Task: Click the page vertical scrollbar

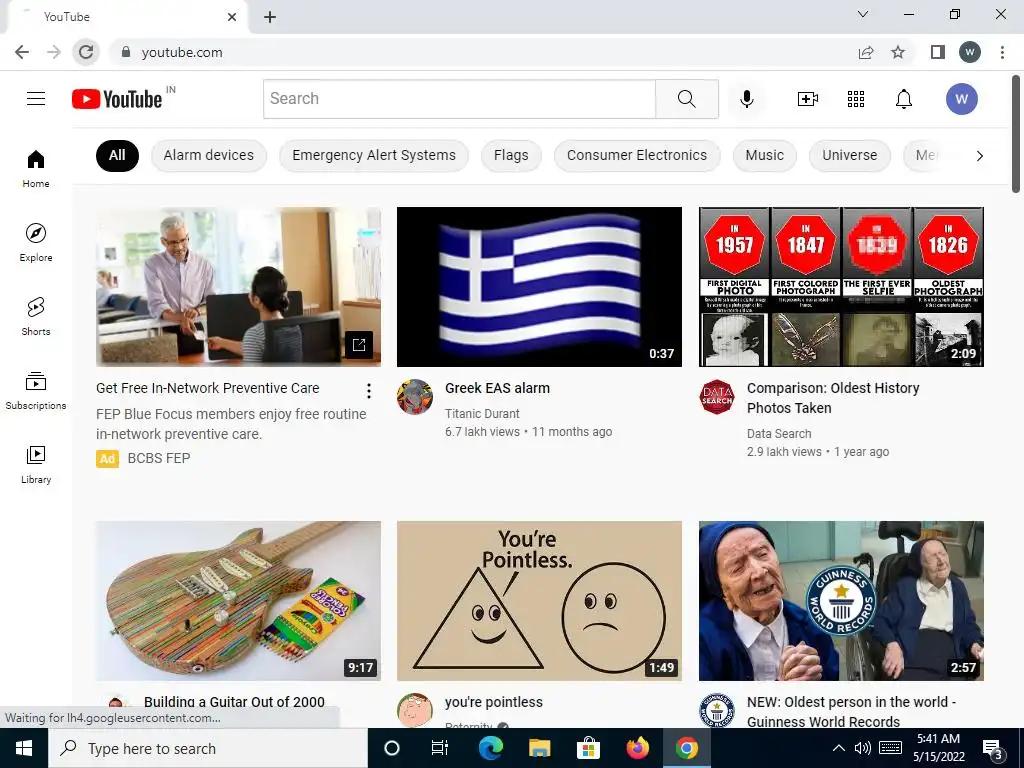Action: [1016, 134]
